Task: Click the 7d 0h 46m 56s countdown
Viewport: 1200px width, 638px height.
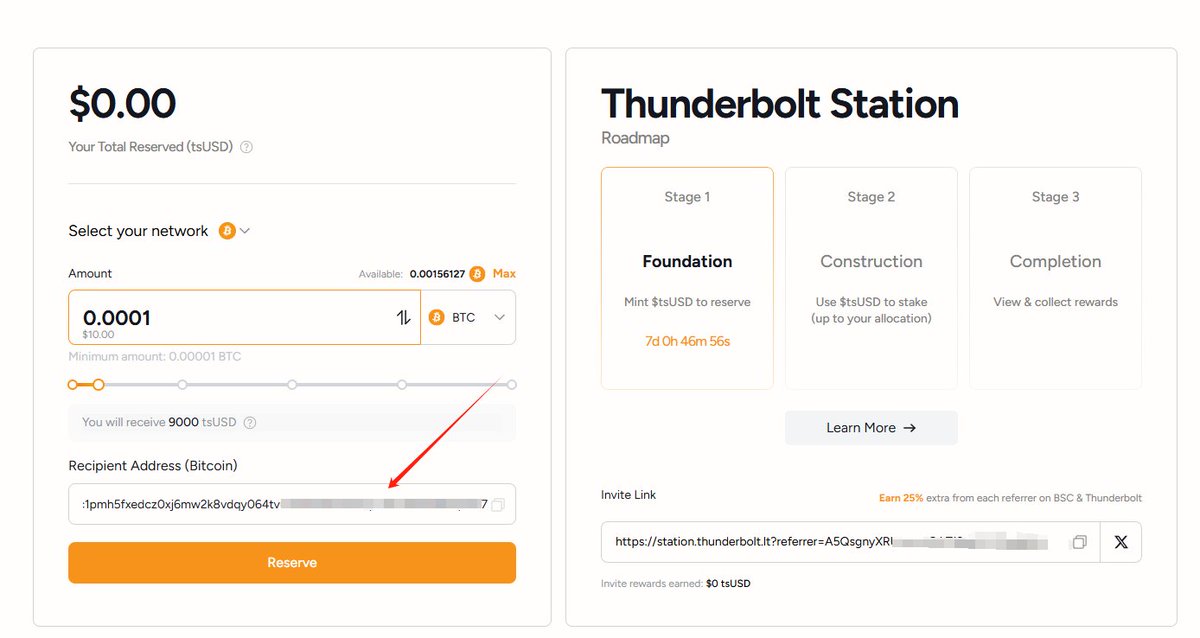Action: 687,341
